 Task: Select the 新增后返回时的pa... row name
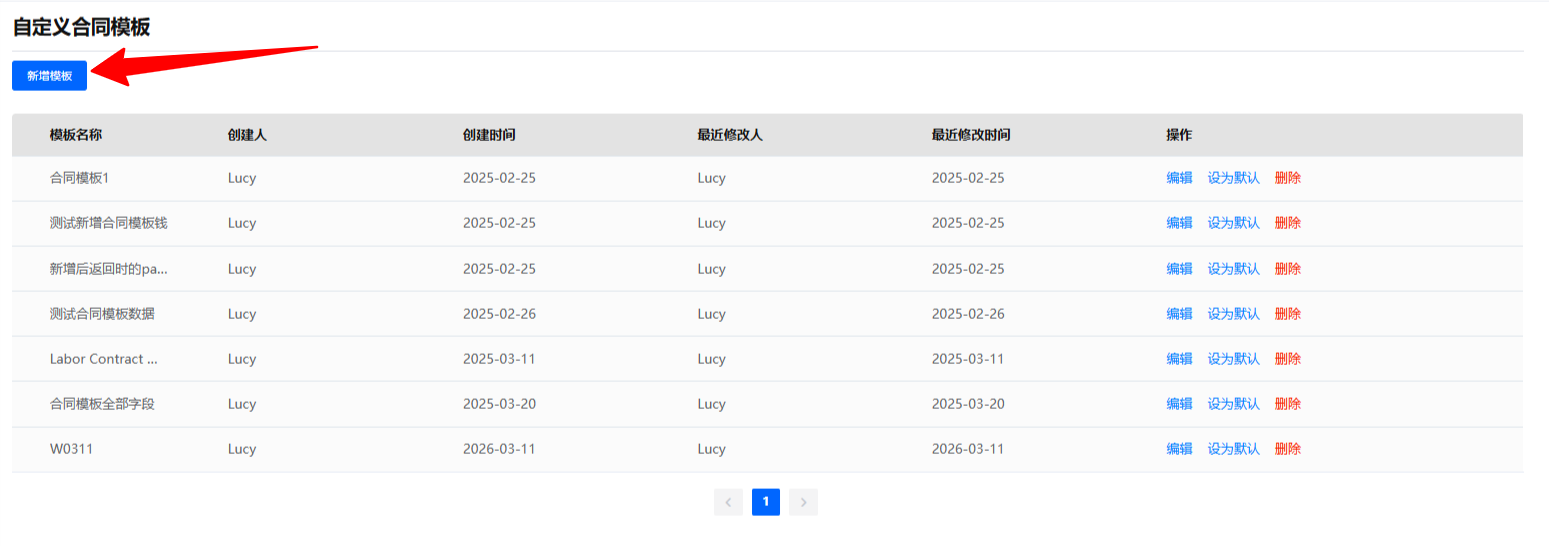[x=110, y=269]
